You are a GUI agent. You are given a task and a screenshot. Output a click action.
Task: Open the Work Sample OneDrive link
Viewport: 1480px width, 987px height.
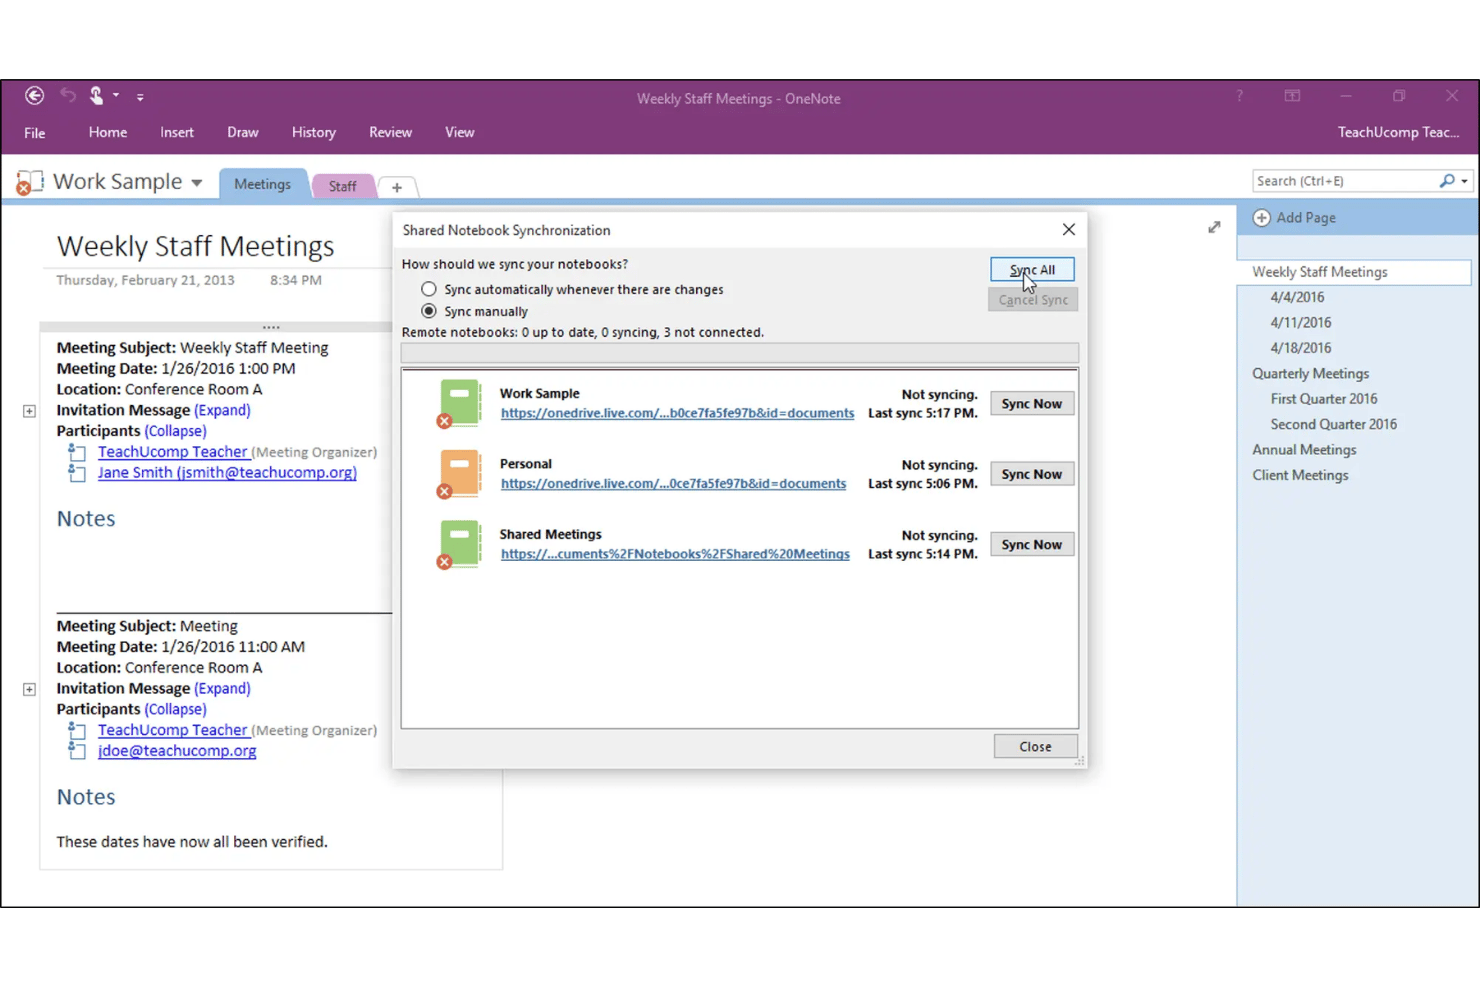[x=677, y=413]
